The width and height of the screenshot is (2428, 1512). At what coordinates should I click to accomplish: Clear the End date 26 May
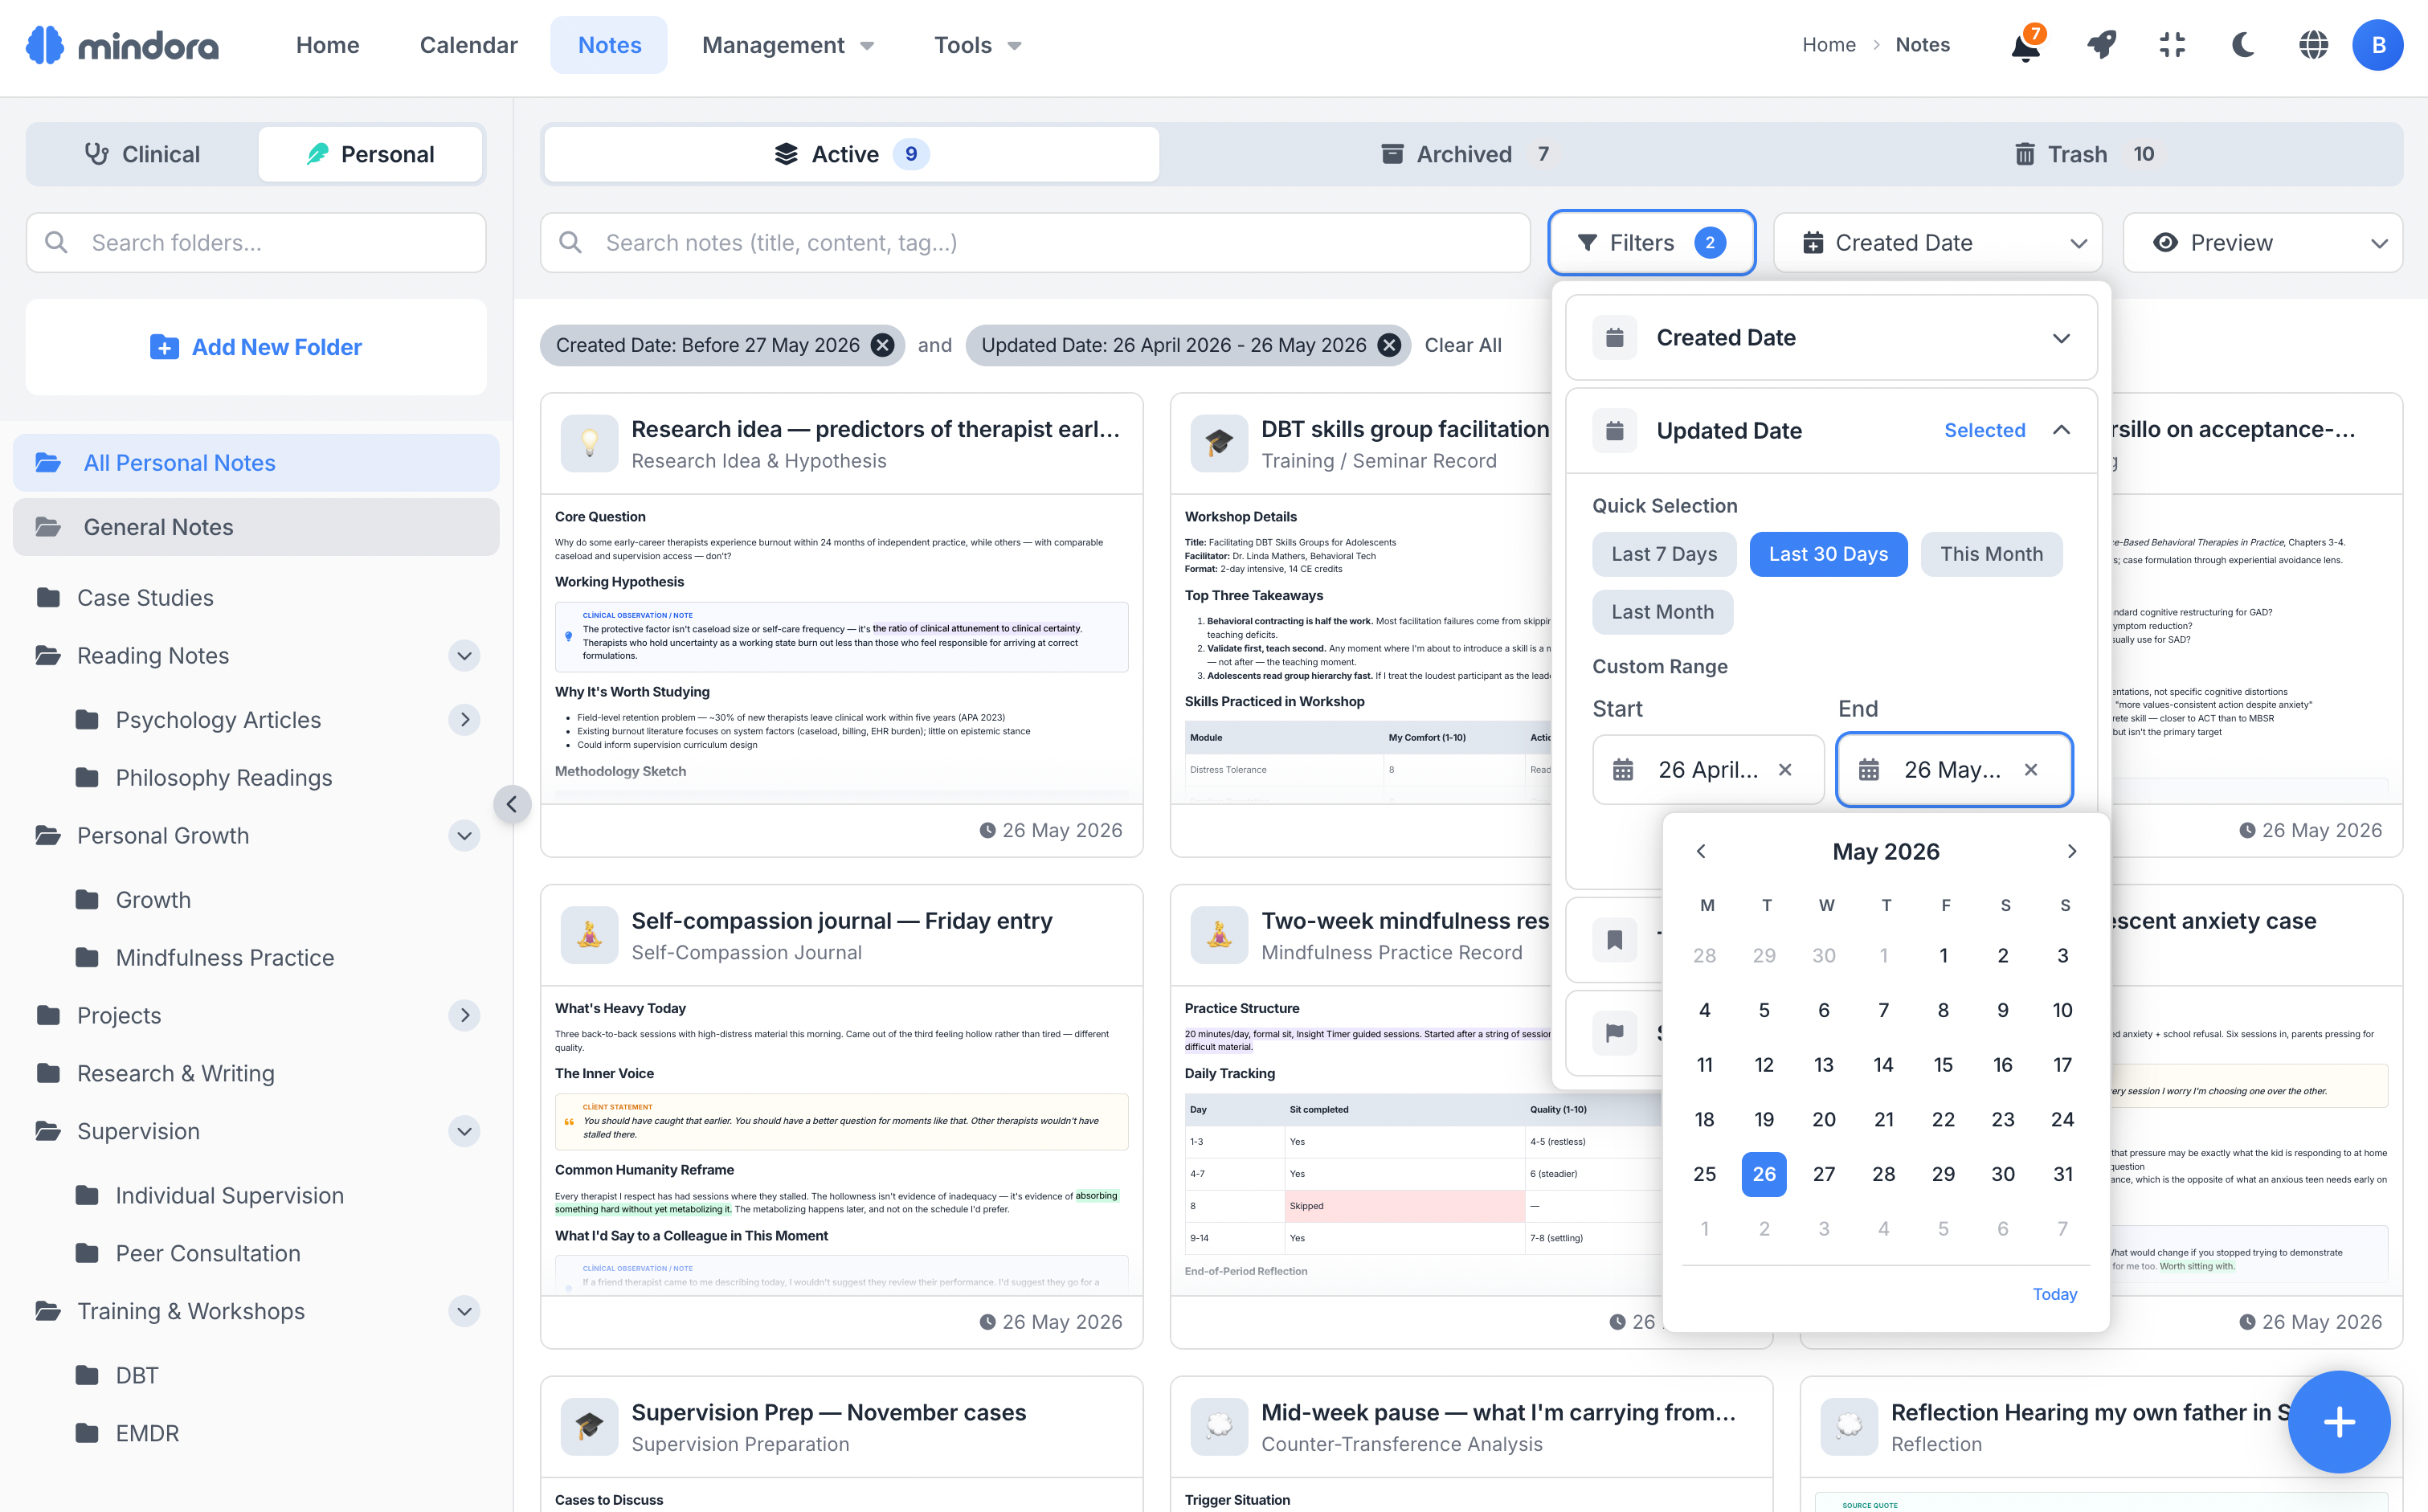2031,770
